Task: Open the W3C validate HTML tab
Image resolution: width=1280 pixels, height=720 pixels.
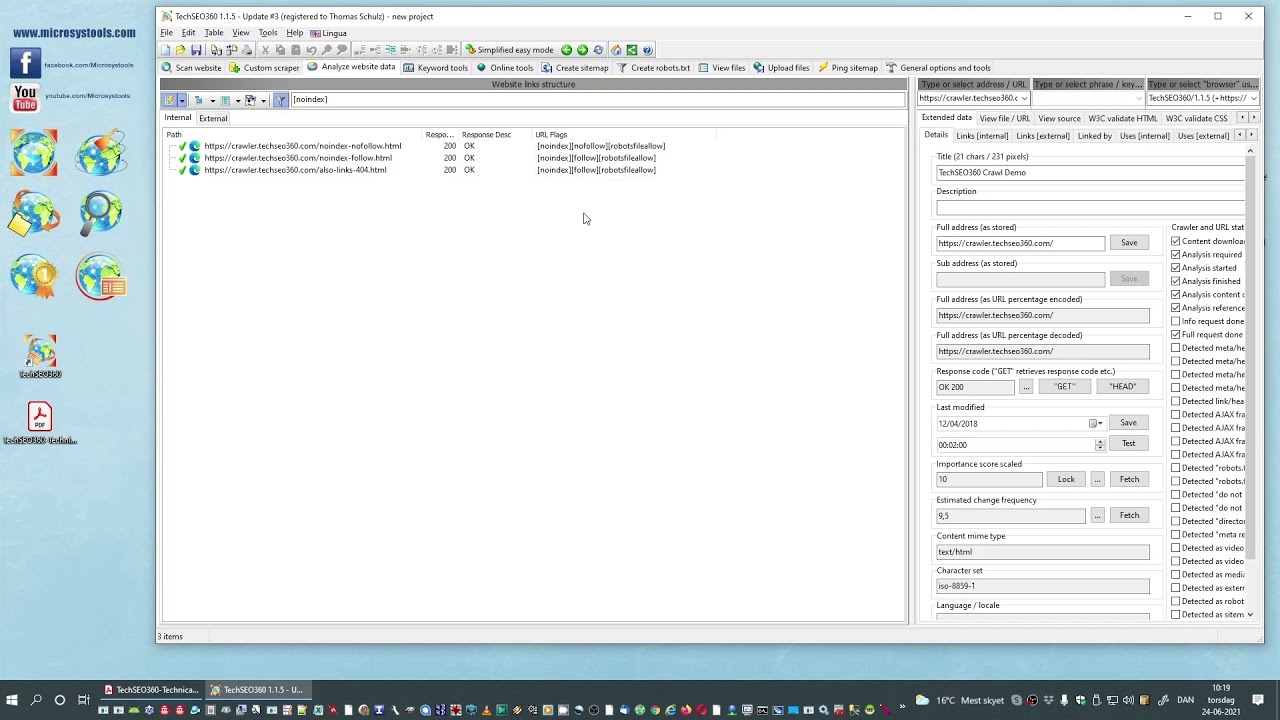Action: coord(1122,118)
